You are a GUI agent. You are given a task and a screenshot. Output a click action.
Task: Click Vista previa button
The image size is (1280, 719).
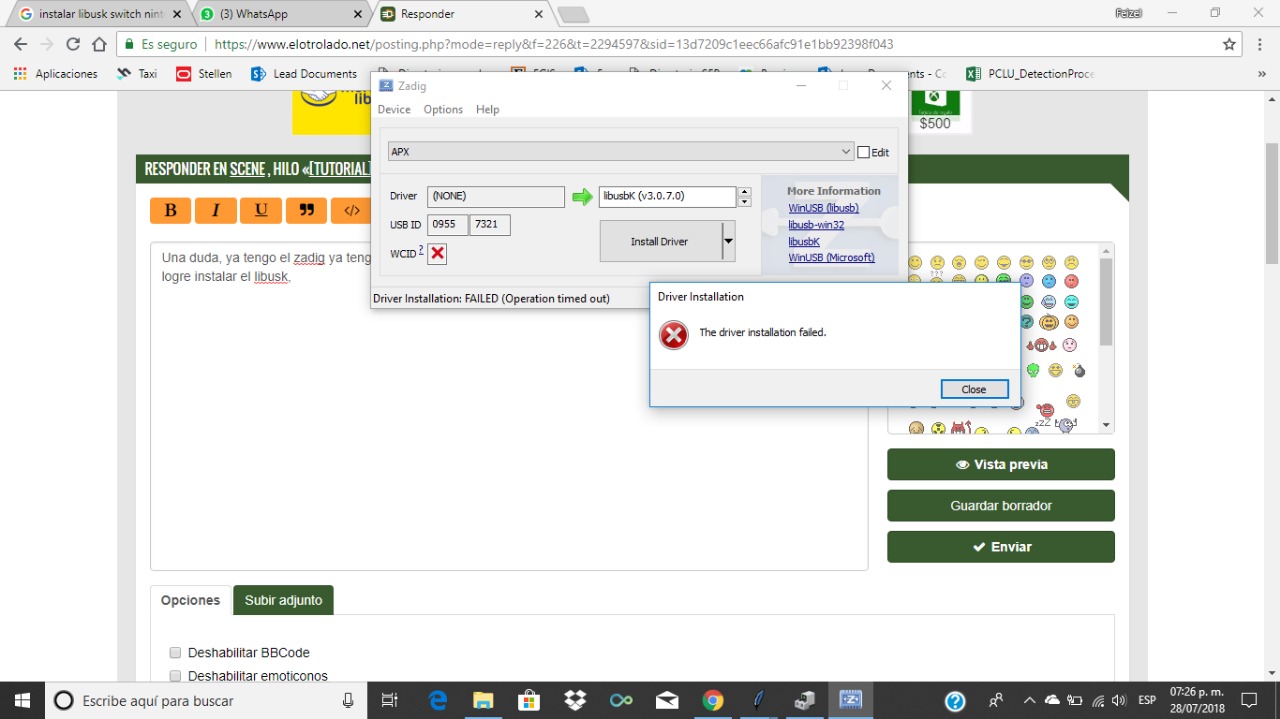1001,464
